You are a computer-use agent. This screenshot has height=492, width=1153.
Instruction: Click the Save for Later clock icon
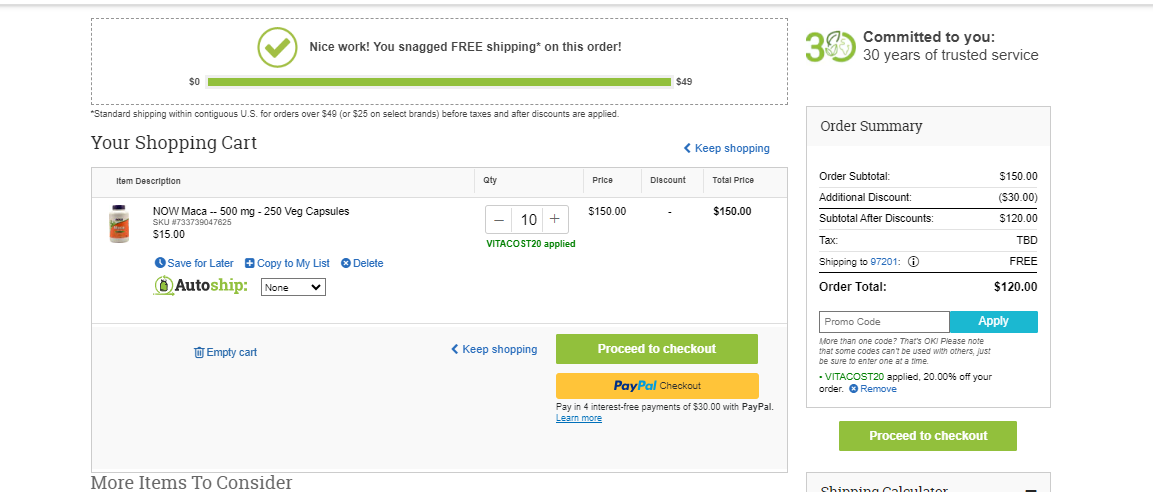[160, 263]
